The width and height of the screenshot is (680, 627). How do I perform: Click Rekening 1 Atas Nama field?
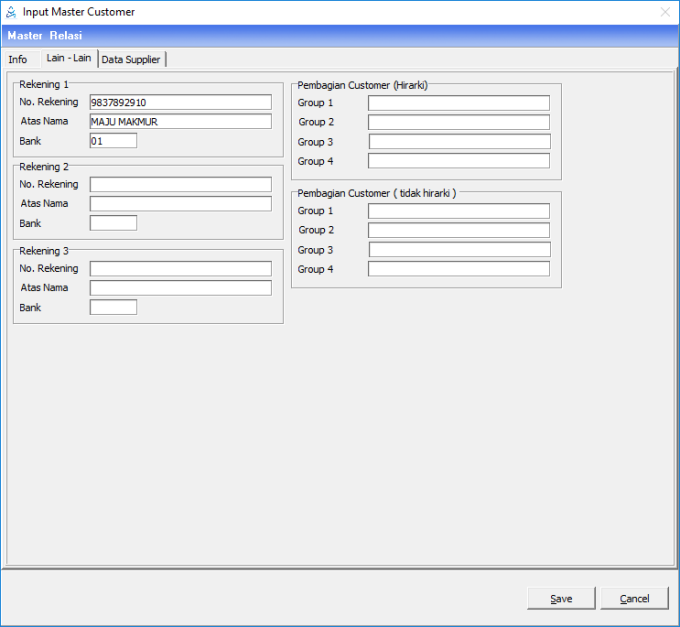pos(180,122)
